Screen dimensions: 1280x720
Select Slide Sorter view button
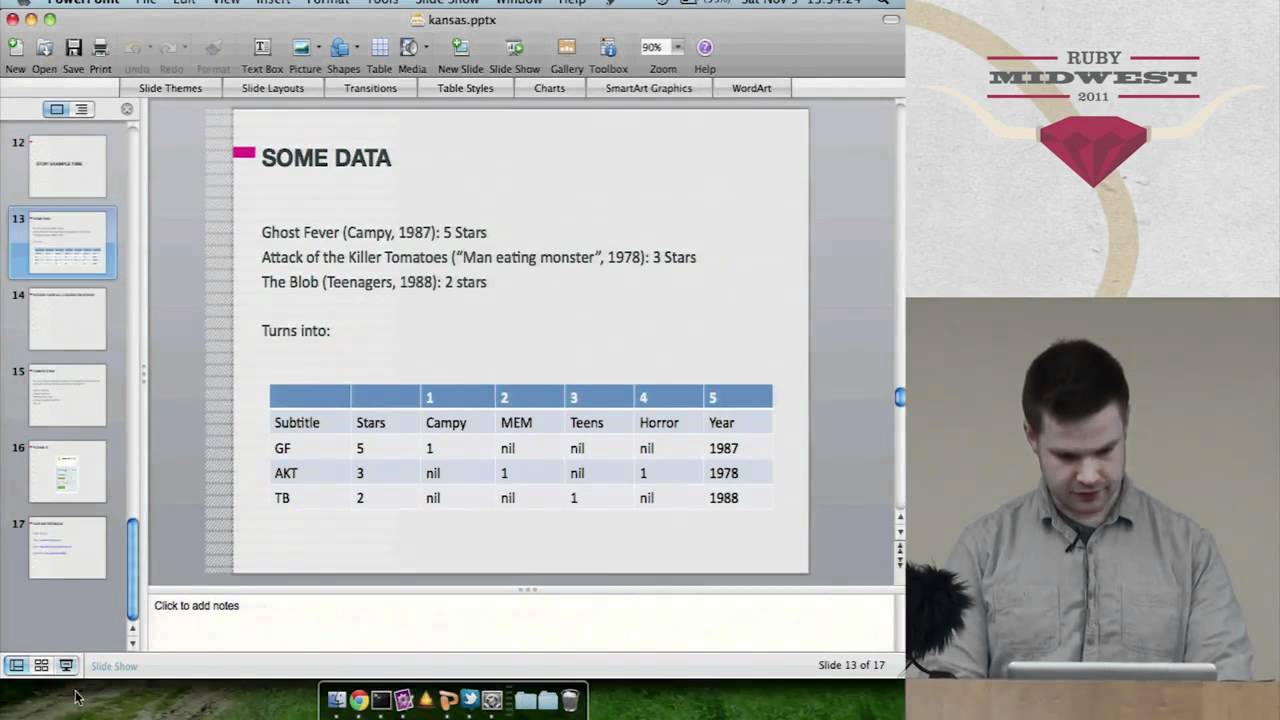tap(41, 665)
